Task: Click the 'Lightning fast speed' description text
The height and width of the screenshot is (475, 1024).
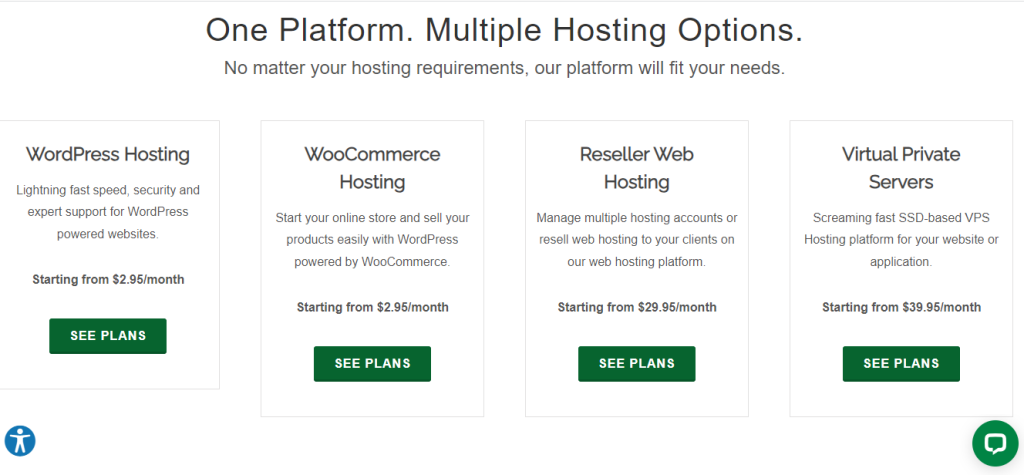Action: coord(108,212)
